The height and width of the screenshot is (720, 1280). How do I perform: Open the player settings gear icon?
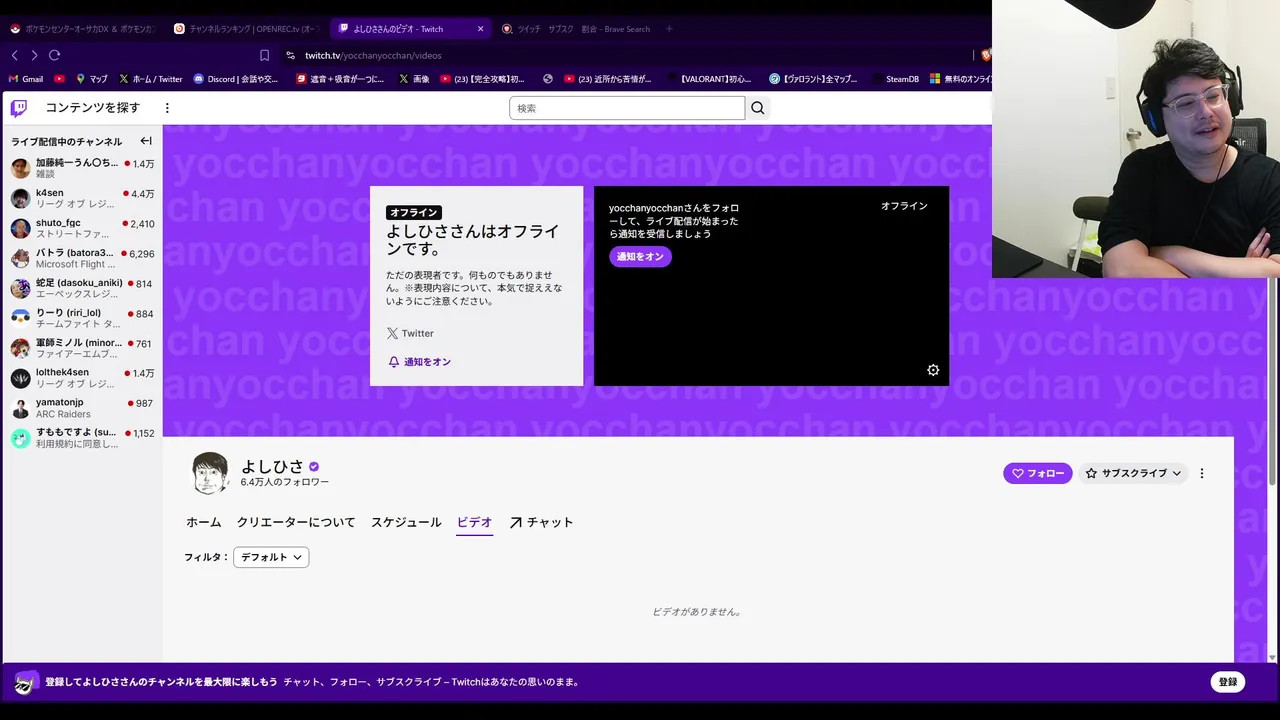[x=933, y=370]
